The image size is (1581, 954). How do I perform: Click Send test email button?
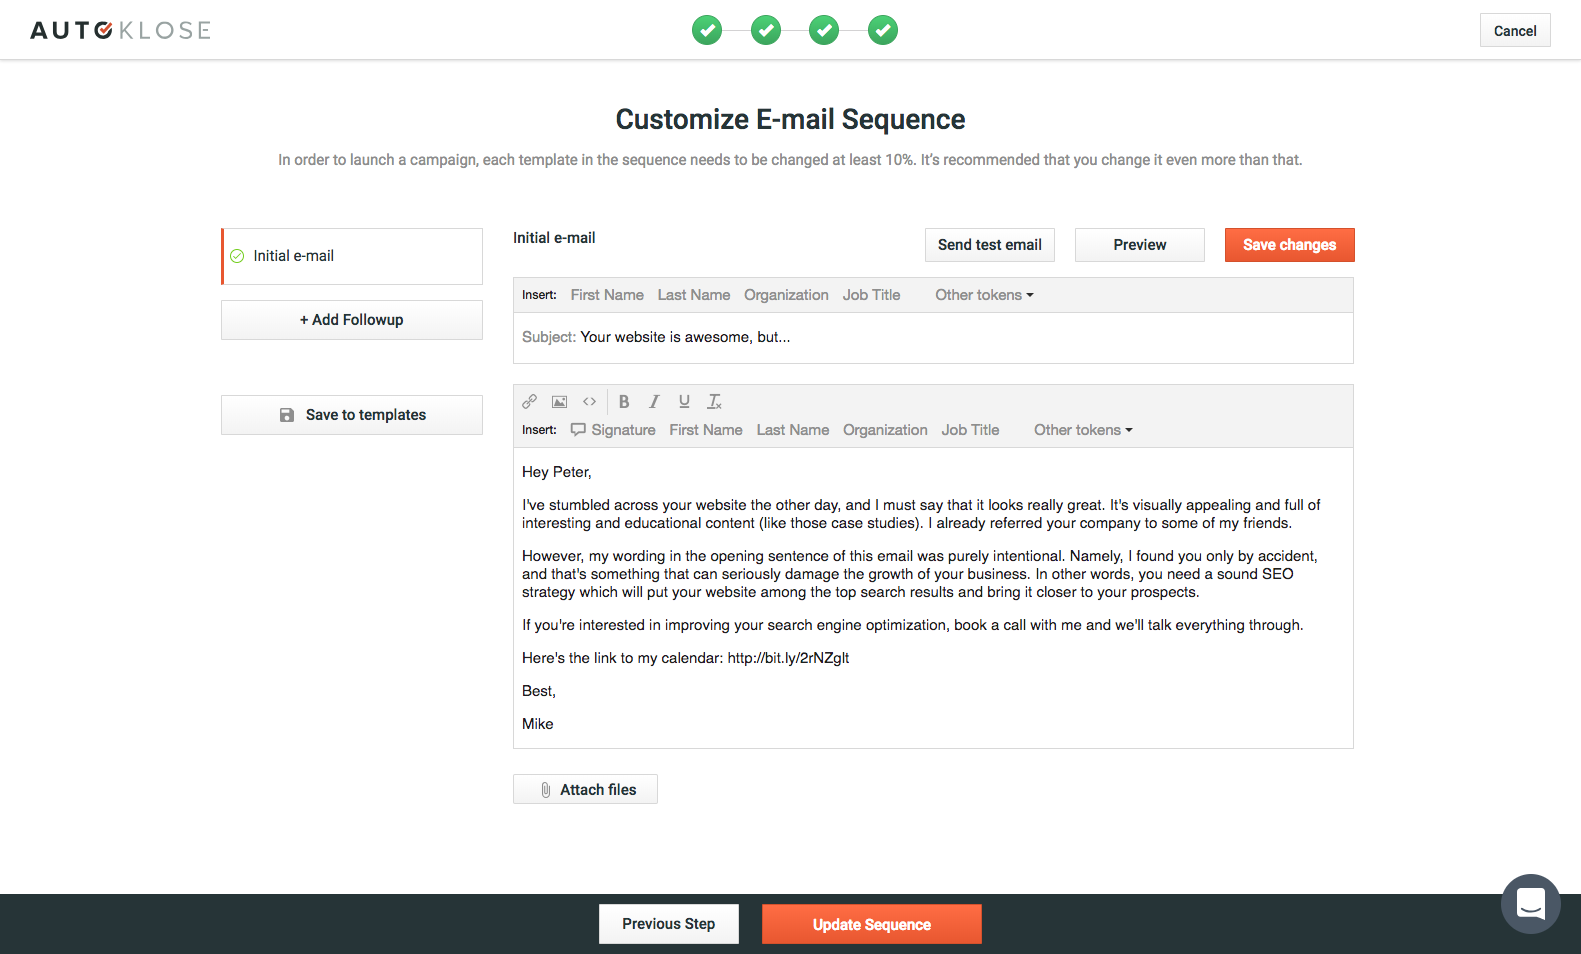(990, 245)
